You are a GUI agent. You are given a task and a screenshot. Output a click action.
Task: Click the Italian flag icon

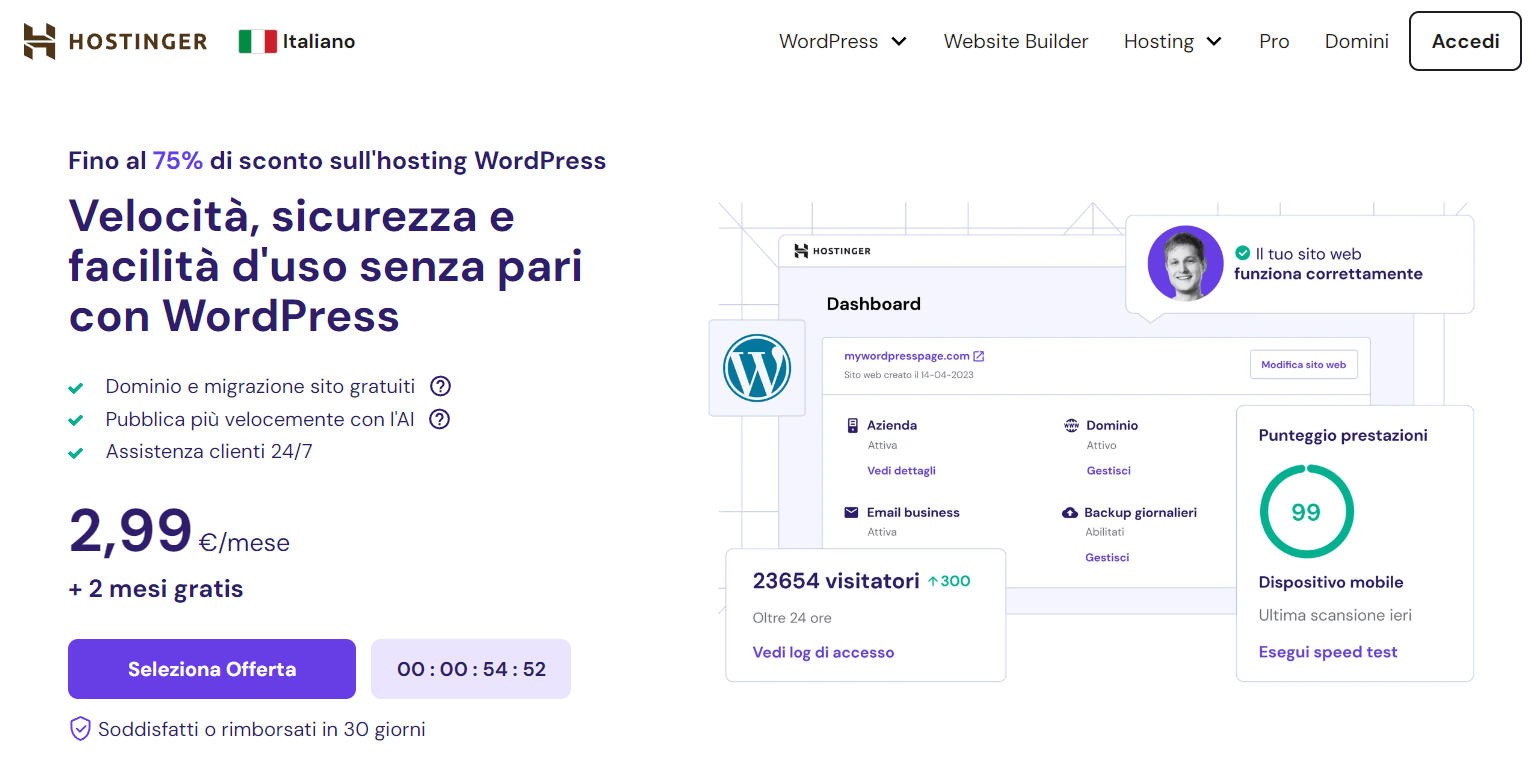[x=258, y=41]
